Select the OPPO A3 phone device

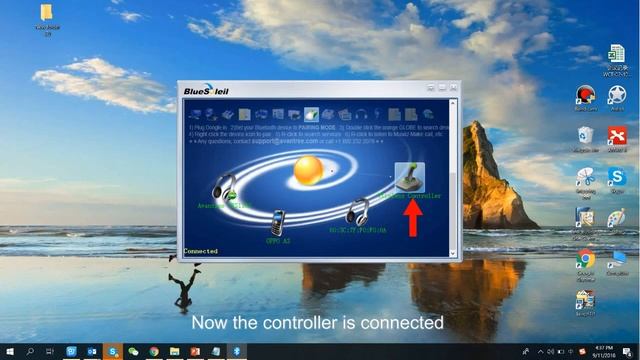[x=278, y=223]
